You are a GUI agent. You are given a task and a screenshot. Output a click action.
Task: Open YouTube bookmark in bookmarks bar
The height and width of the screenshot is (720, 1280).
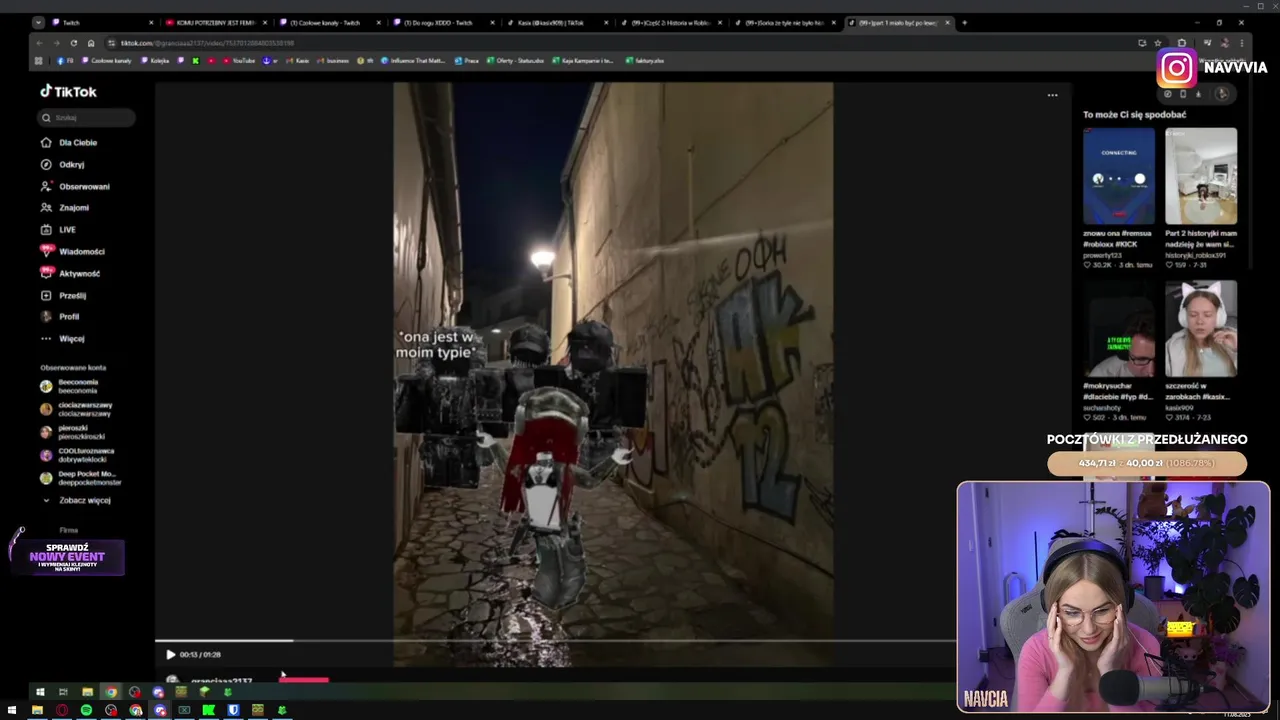[x=238, y=60]
